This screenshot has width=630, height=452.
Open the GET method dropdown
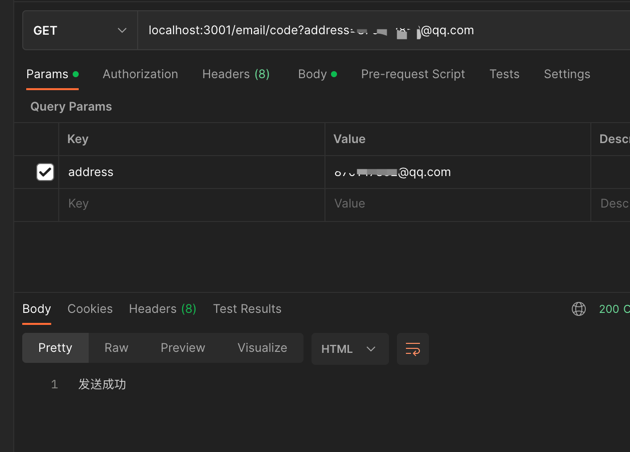pyautogui.click(x=79, y=31)
